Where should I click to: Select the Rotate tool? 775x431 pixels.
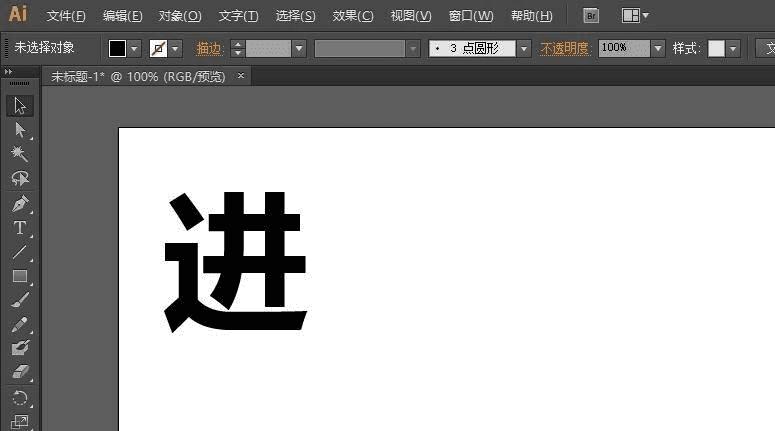(x=20, y=398)
